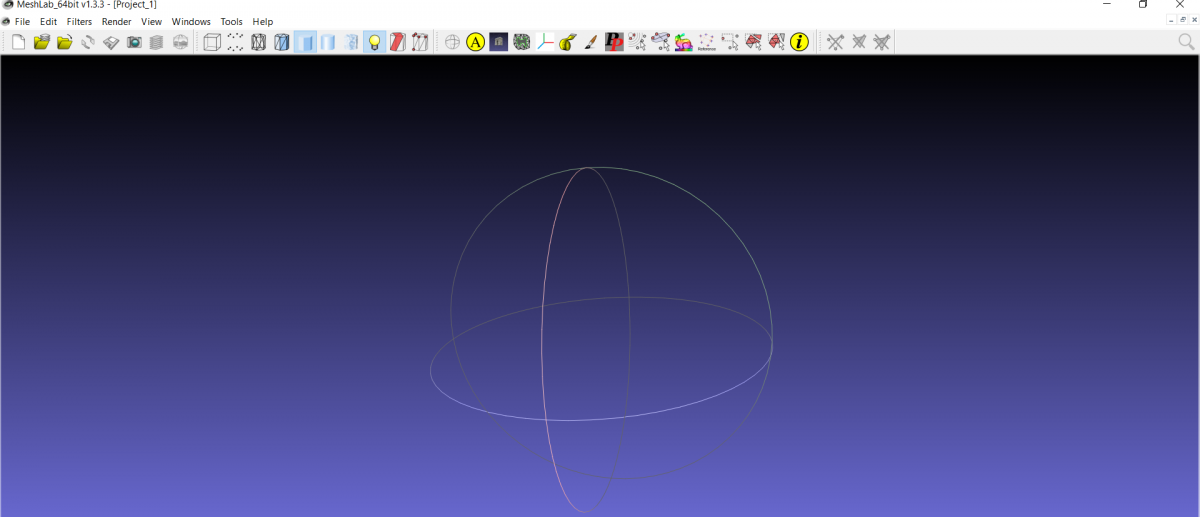Take a snapshot with the camera icon
The image size is (1200, 517).
click(133, 42)
